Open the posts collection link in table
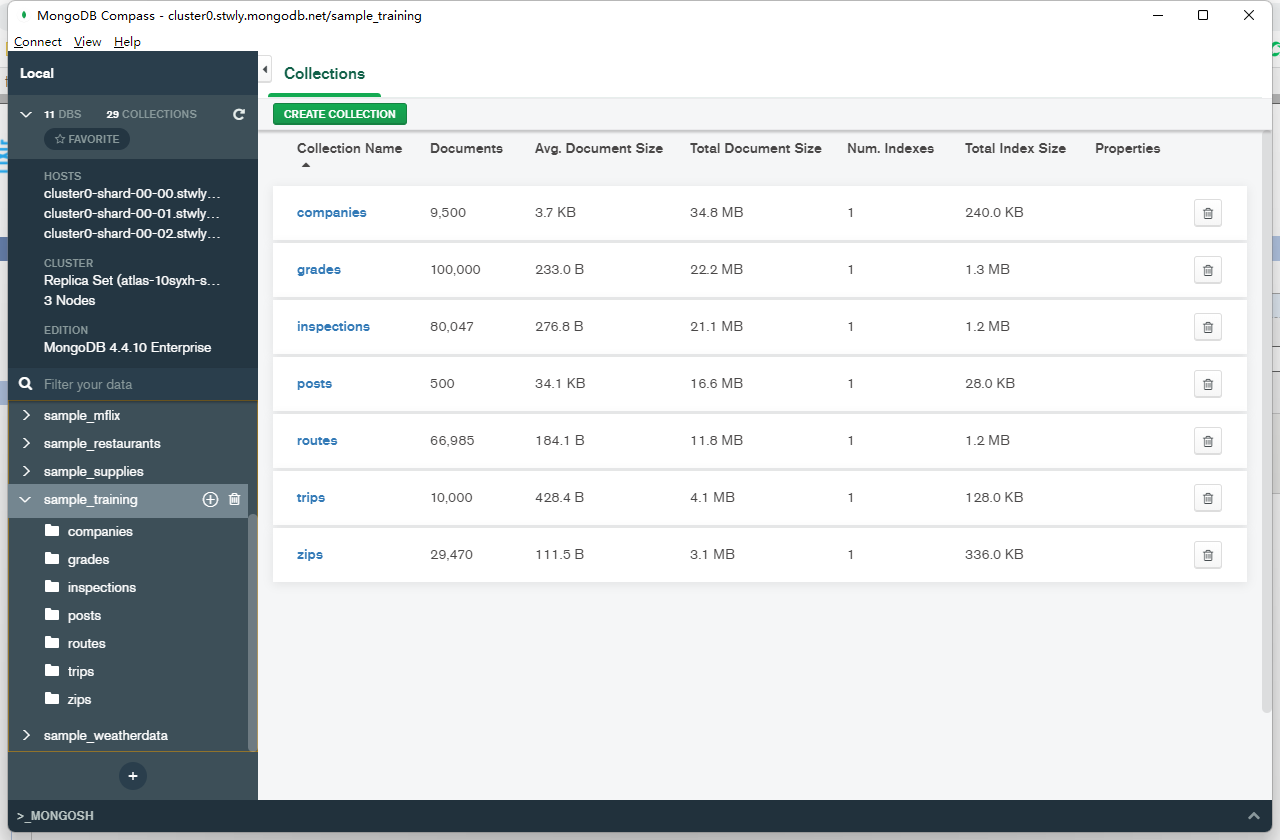This screenshot has height=840, width=1280. pyautogui.click(x=314, y=384)
